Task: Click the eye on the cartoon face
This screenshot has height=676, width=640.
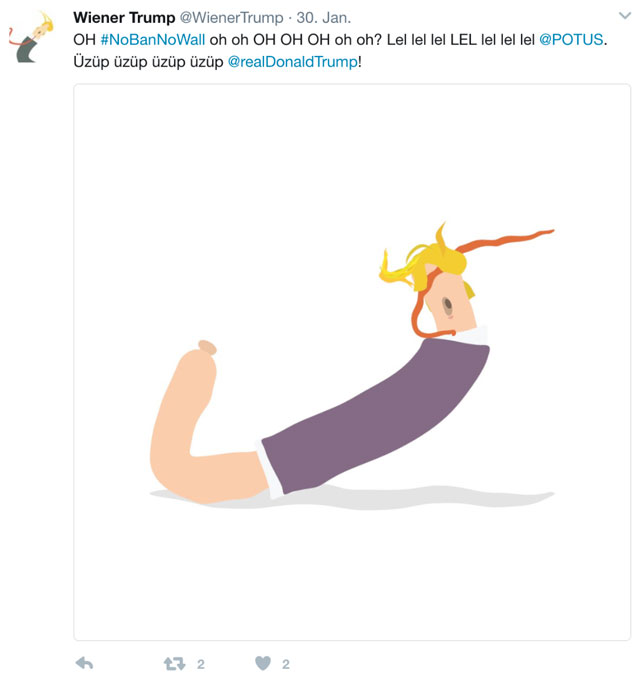Action: pos(447,304)
